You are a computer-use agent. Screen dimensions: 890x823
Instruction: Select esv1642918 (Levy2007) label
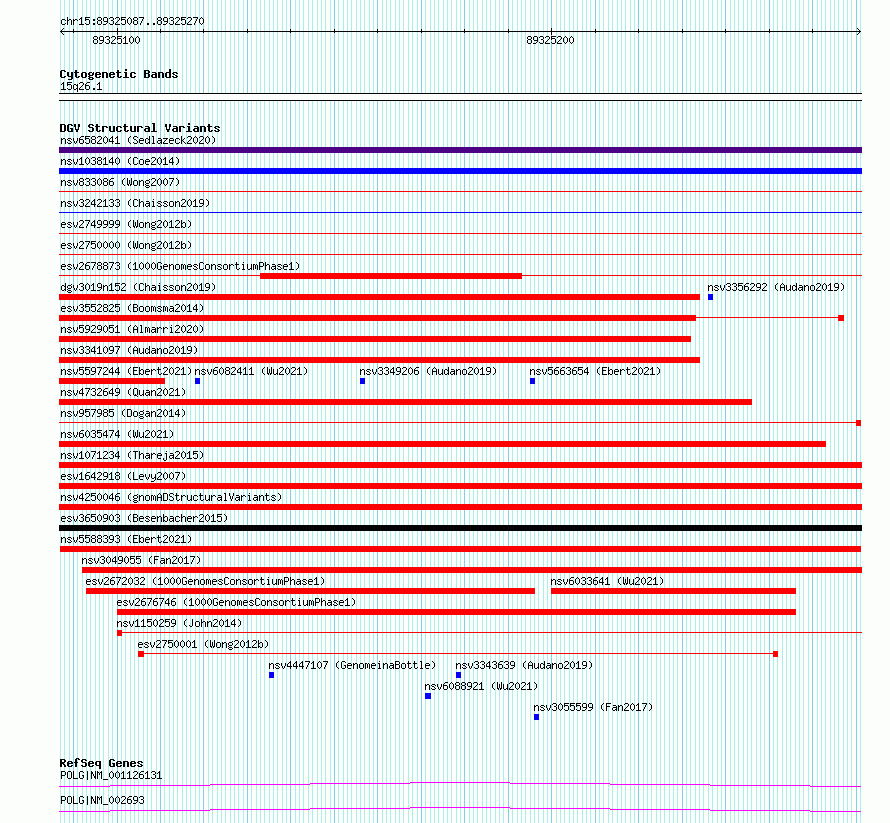point(123,476)
